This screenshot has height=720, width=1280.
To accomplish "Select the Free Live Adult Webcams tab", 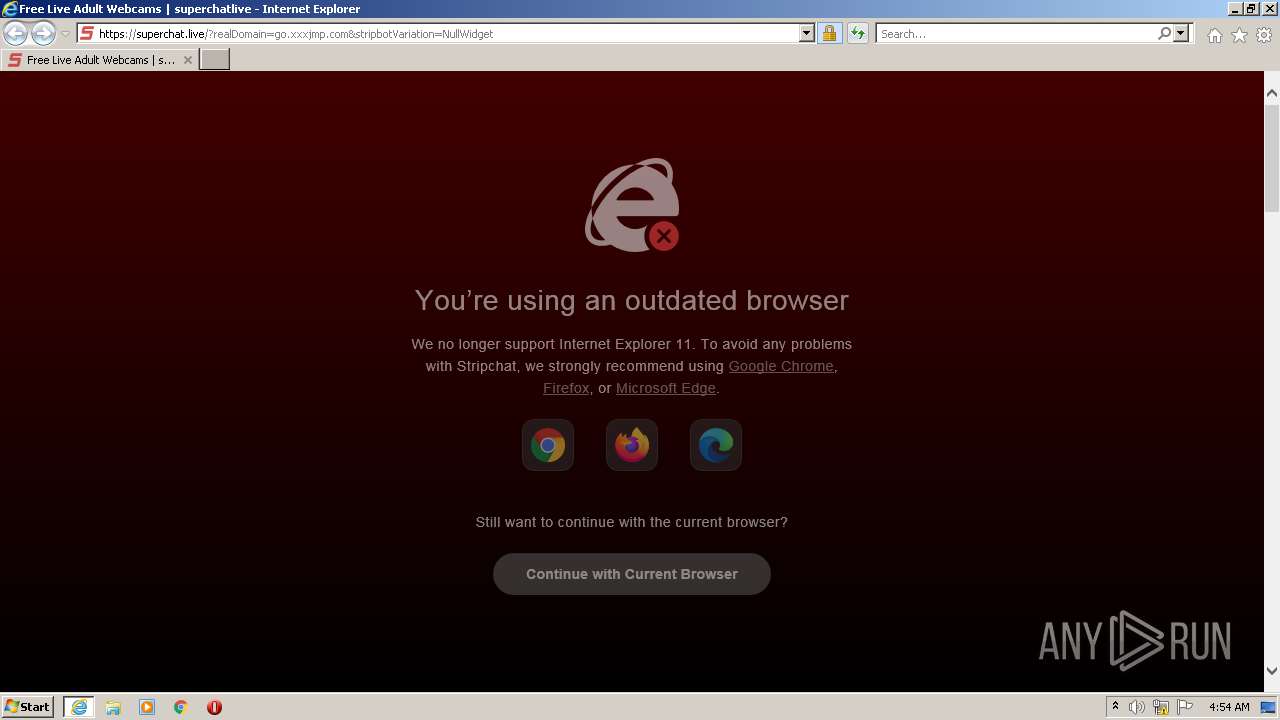I will tap(99, 60).
